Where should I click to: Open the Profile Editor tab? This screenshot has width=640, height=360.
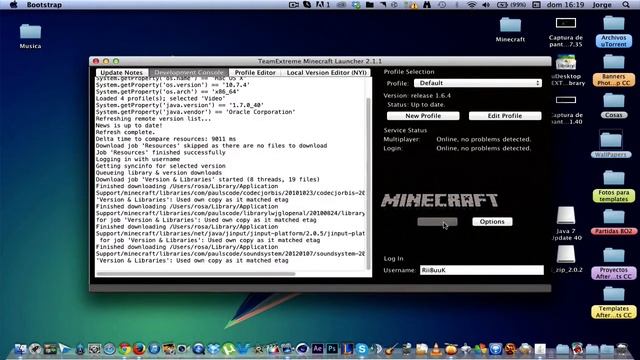point(255,72)
